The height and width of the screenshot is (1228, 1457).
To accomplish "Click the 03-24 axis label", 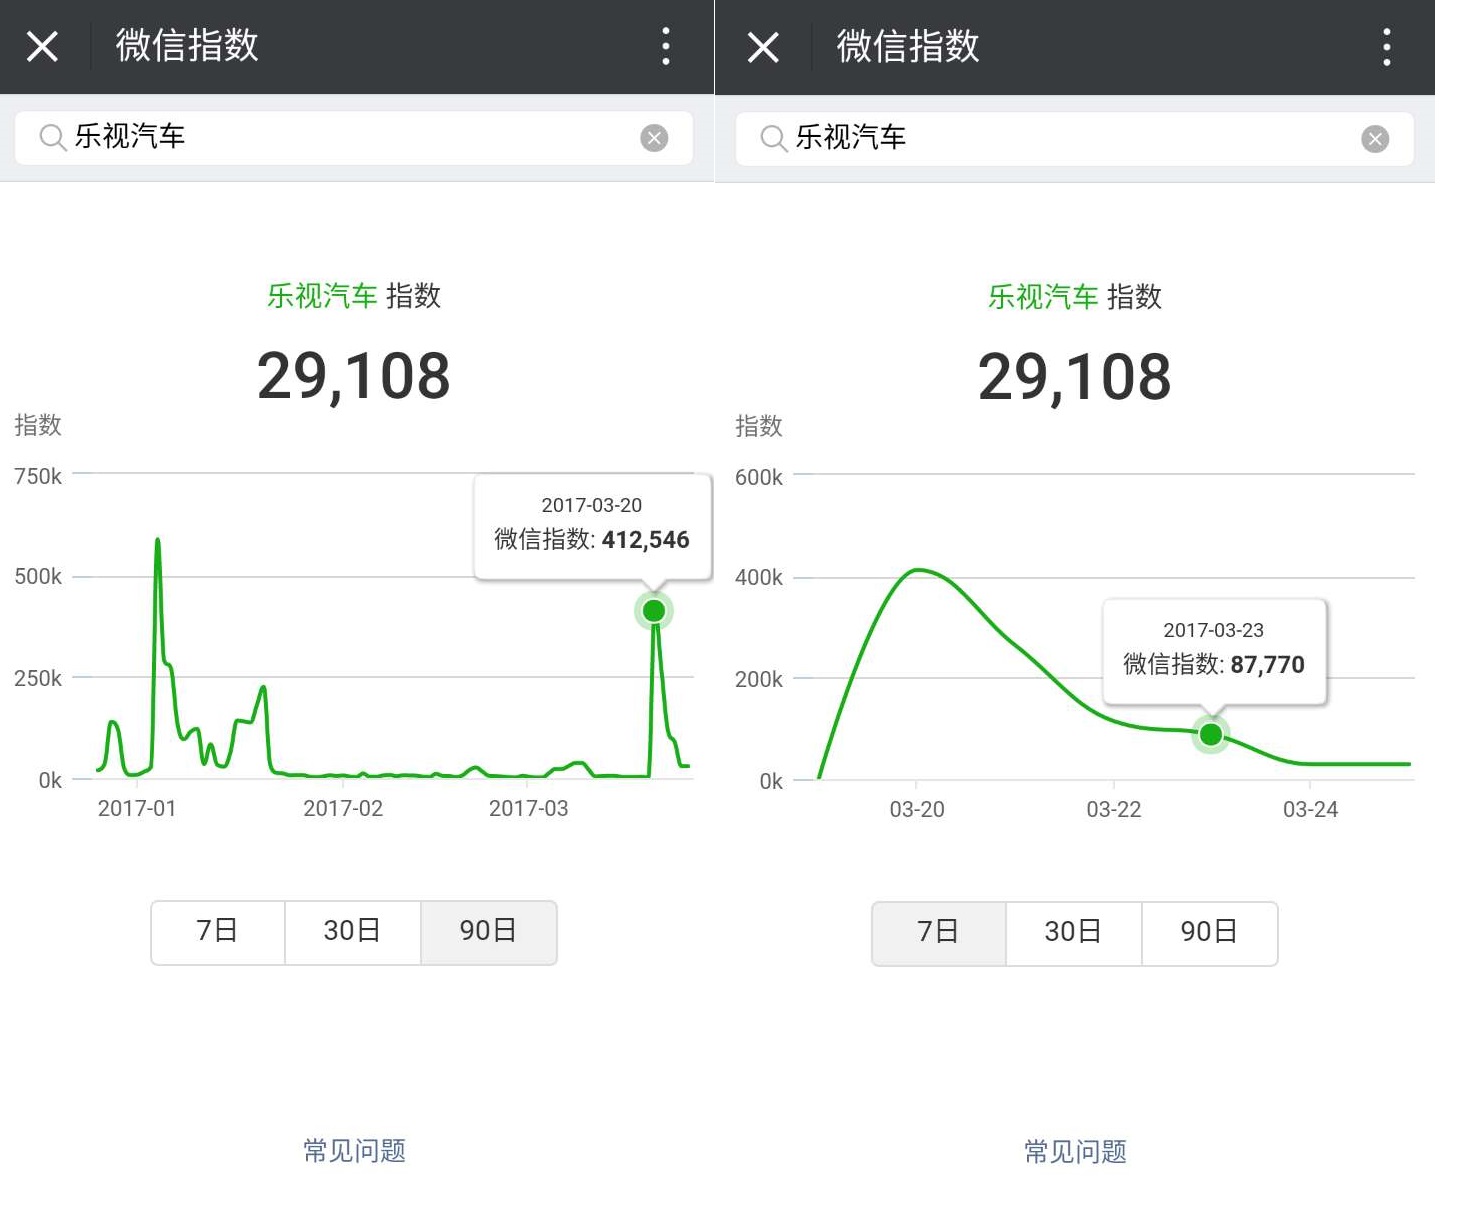I will click(1310, 809).
